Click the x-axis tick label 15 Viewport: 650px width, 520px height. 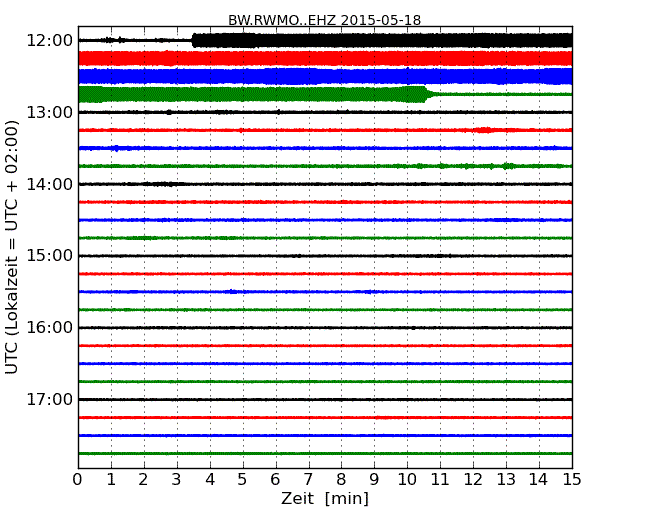572,480
